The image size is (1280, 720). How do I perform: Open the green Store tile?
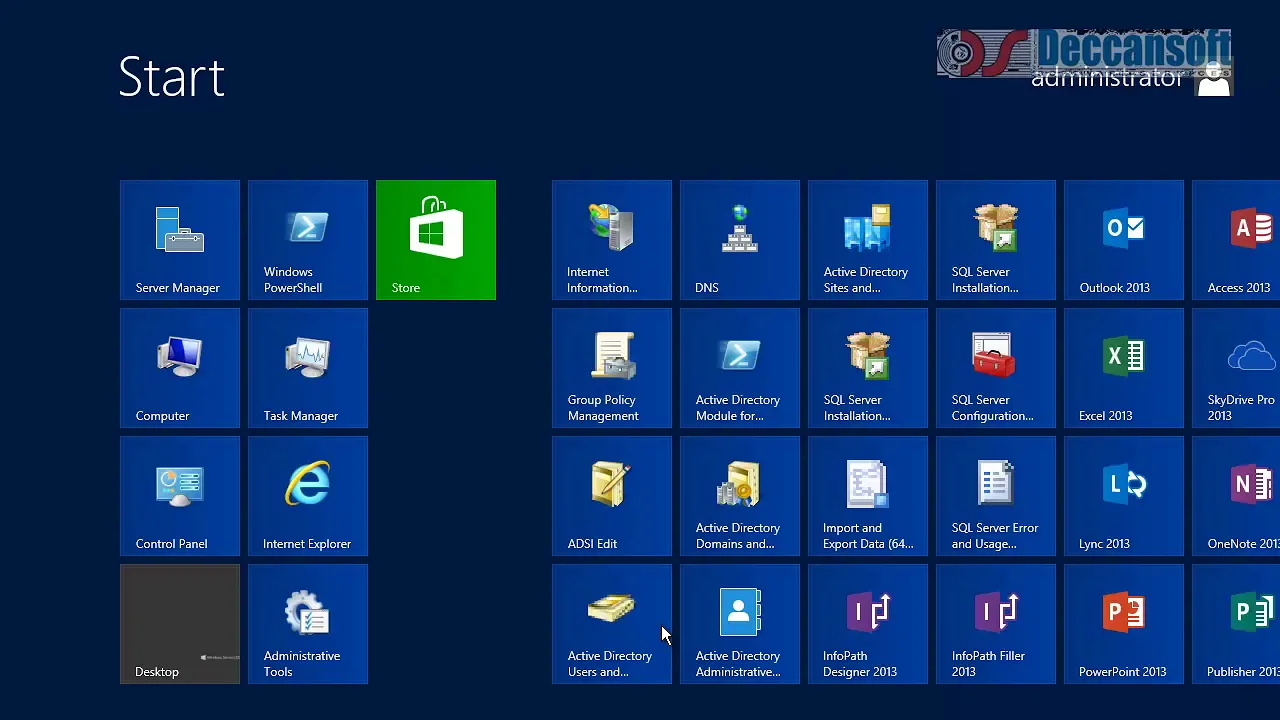pos(436,240)
